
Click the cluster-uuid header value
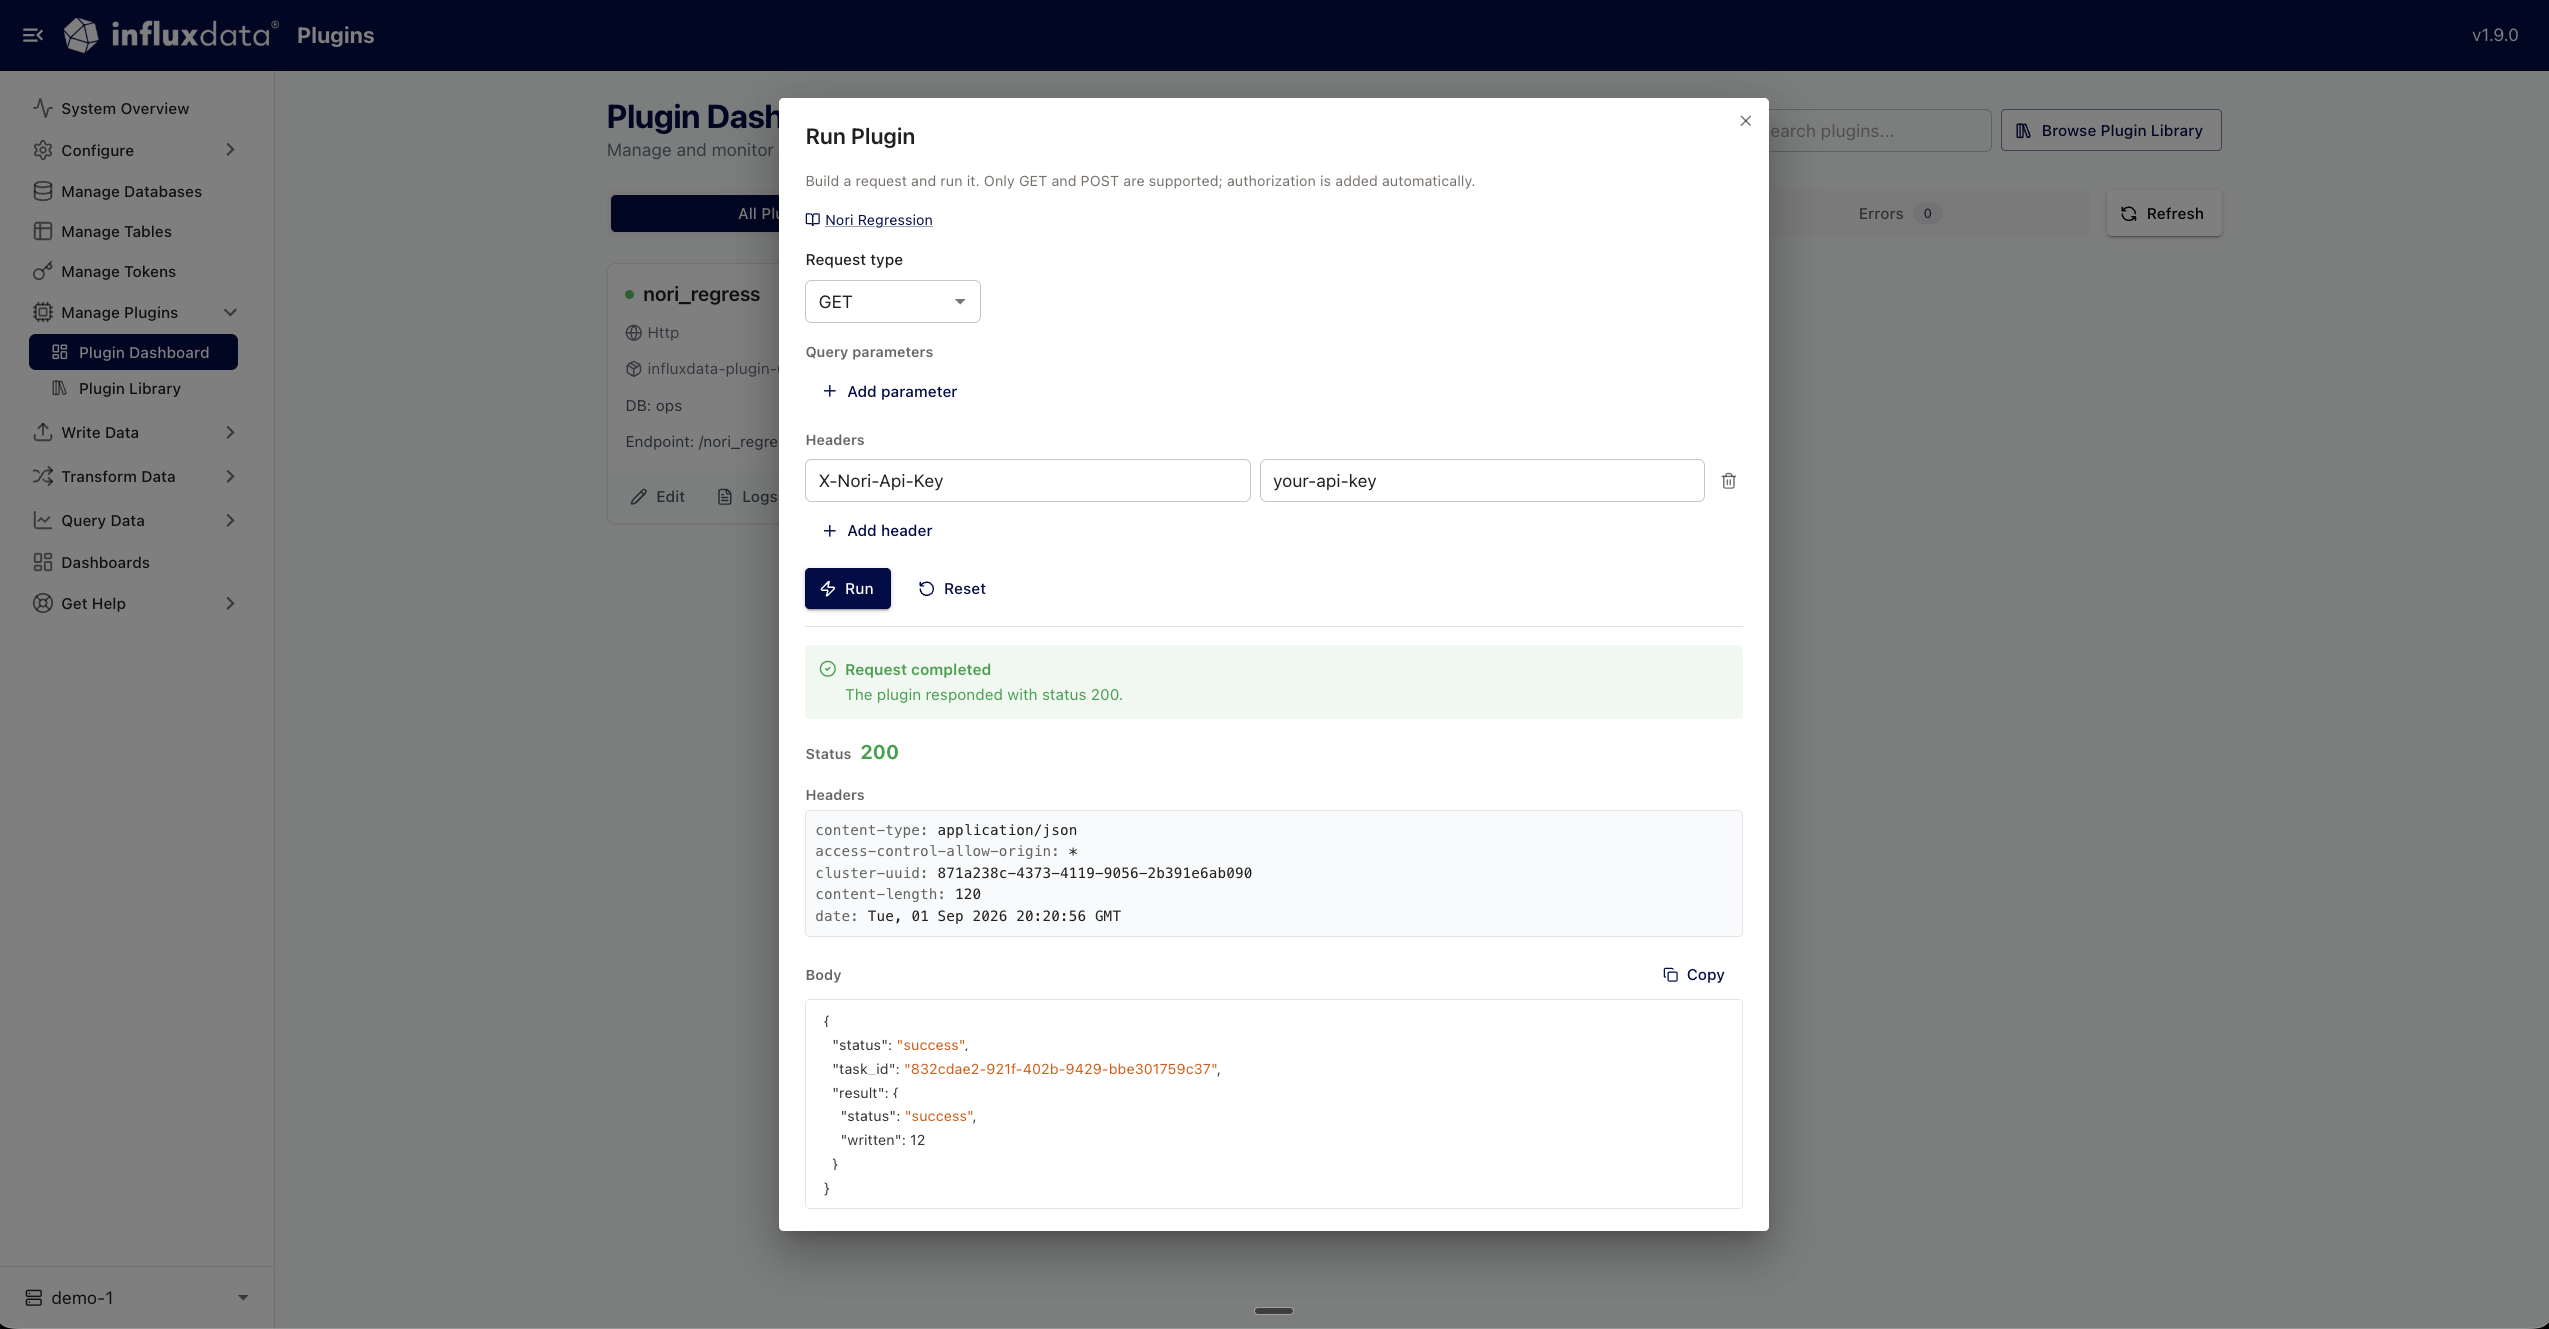click(x=1094, y=873)
